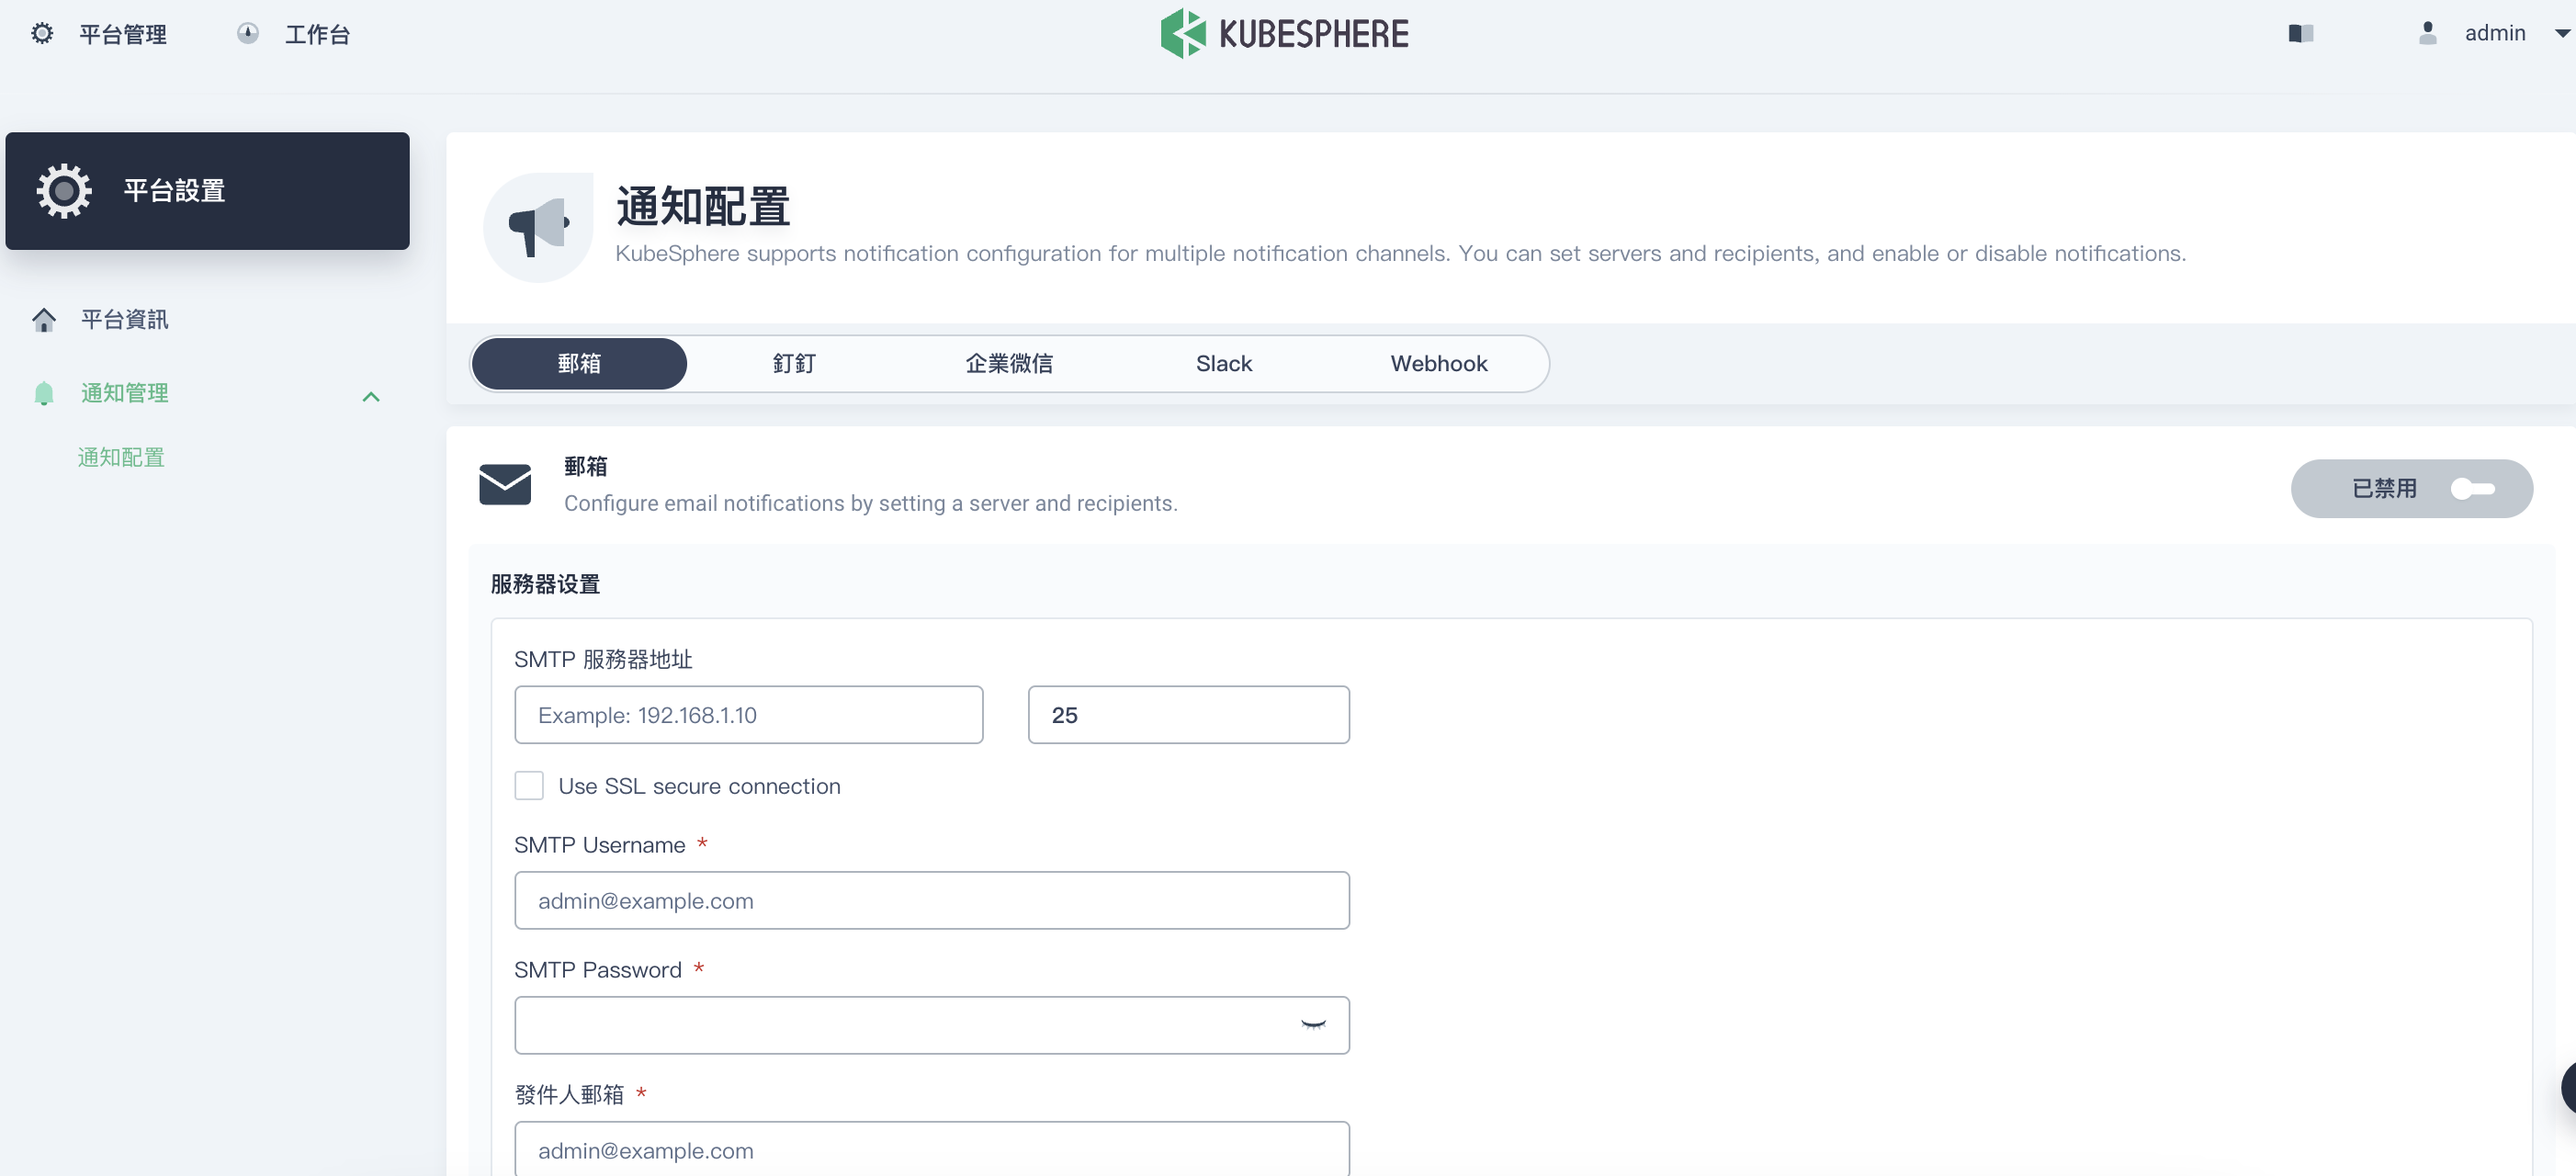The width and height of the screenshot is (2576, 1176).
Task: Collapse the 通知管理 menu chevron
Action: pos(371,397)
